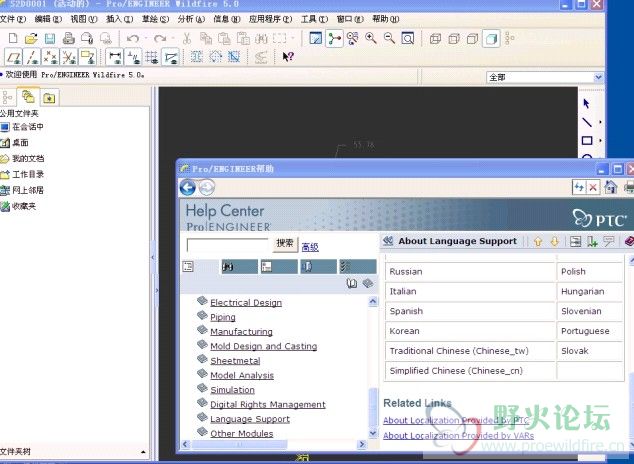
Task: Toggle dimension display in sketcher toolbar
Action: pyautogui.click(x=114, y=57)
